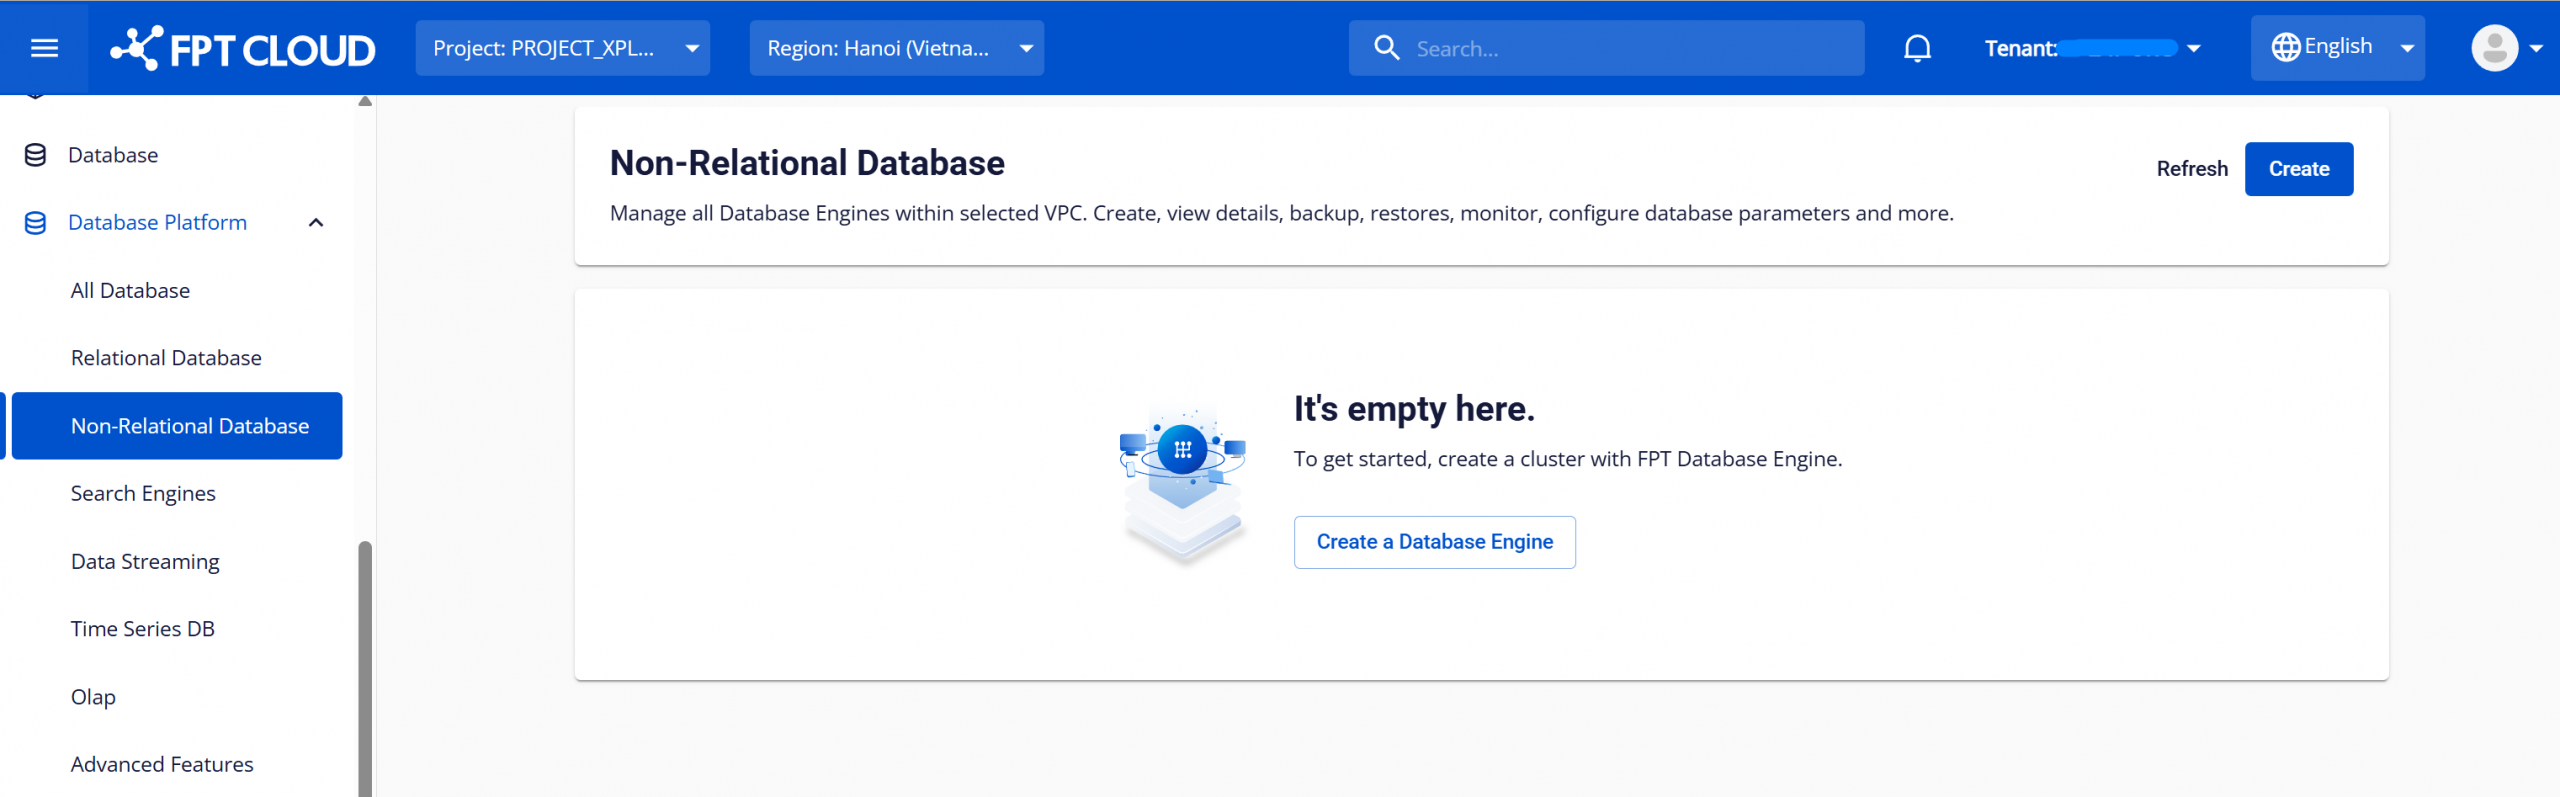Image resolution: width=2560 pixels, height=797 pixels.
Task: Click the search magnifier icon
Action: point(1386,48)
